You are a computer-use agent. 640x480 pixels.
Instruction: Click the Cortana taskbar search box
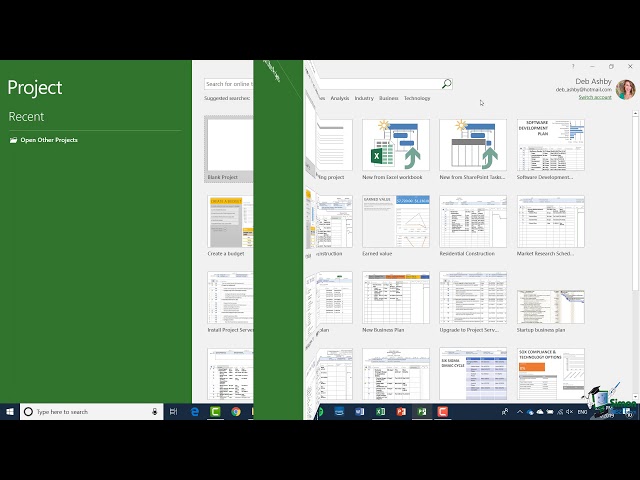(x=91, y=411)
